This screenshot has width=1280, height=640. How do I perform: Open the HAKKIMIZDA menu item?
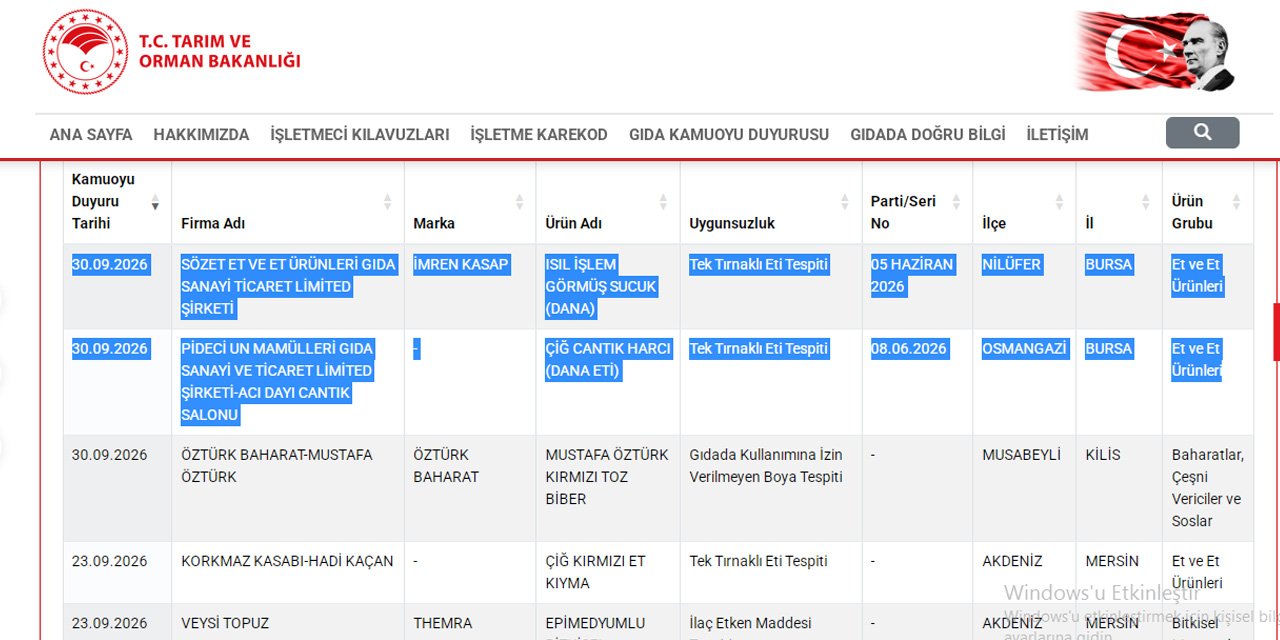pos(201,134)
